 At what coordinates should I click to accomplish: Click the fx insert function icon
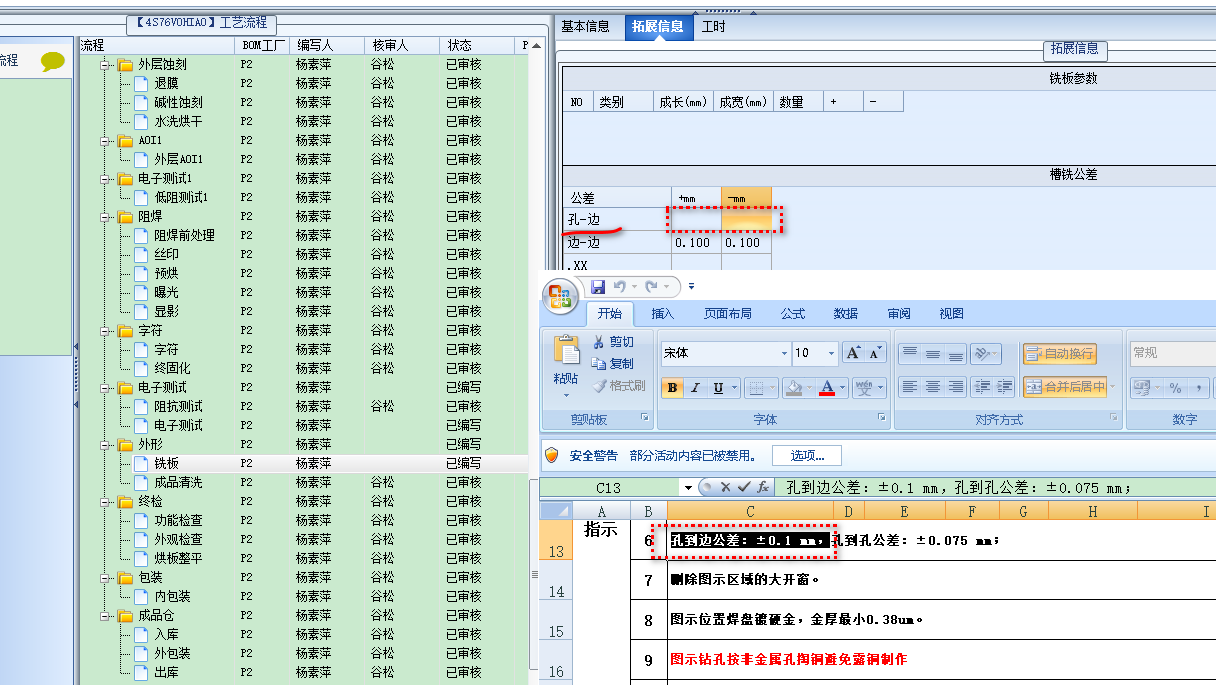[x=762, y=487]
